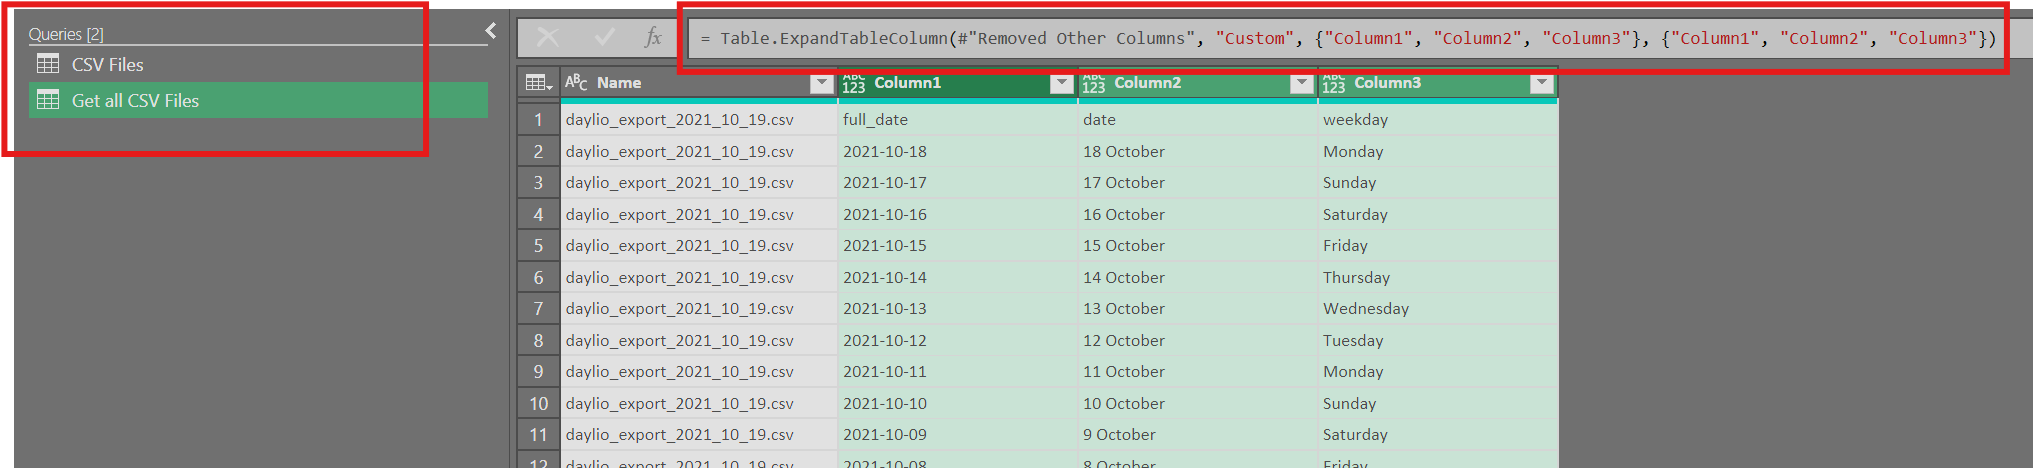The image size is (2033, 468).
Task: Cancel the formula edit with X icon
Action: [x=548, y=38]
